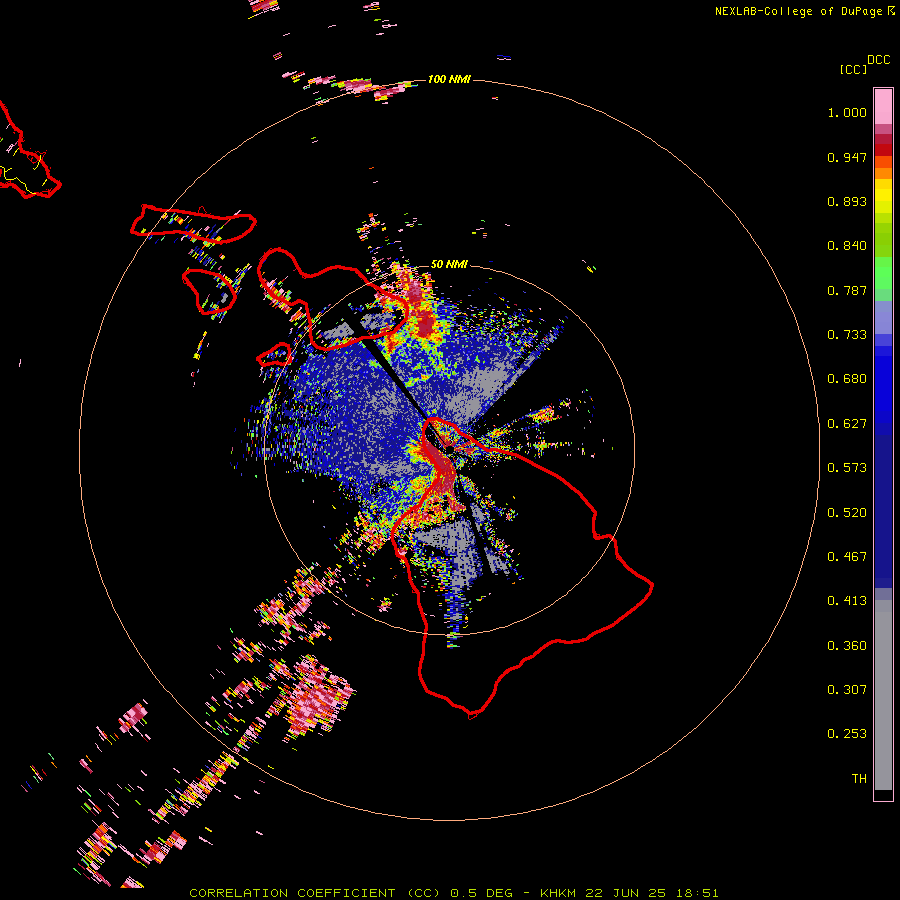Click the 0.787 scale value
Image resolution: width=900 pixels, height=900 pixels.
(x=847, y=290)
